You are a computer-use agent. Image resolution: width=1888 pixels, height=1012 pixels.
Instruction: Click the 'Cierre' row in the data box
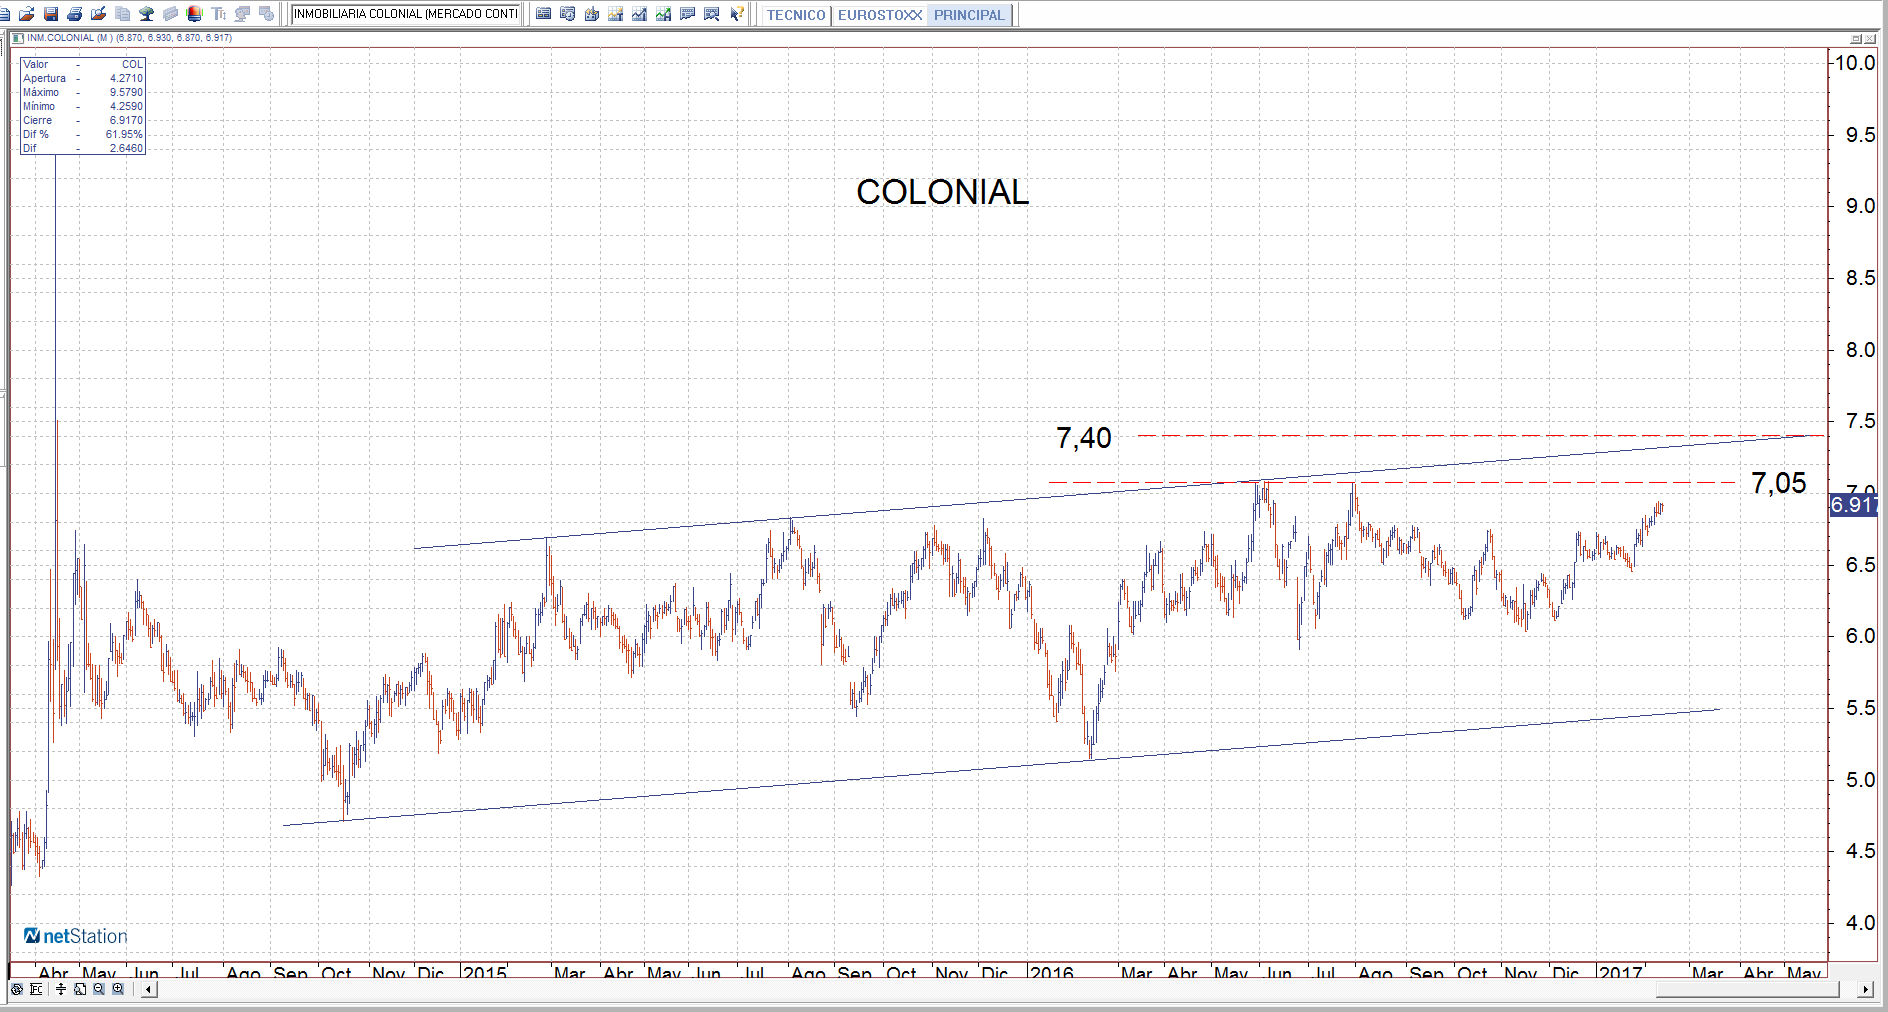[83, 120]
